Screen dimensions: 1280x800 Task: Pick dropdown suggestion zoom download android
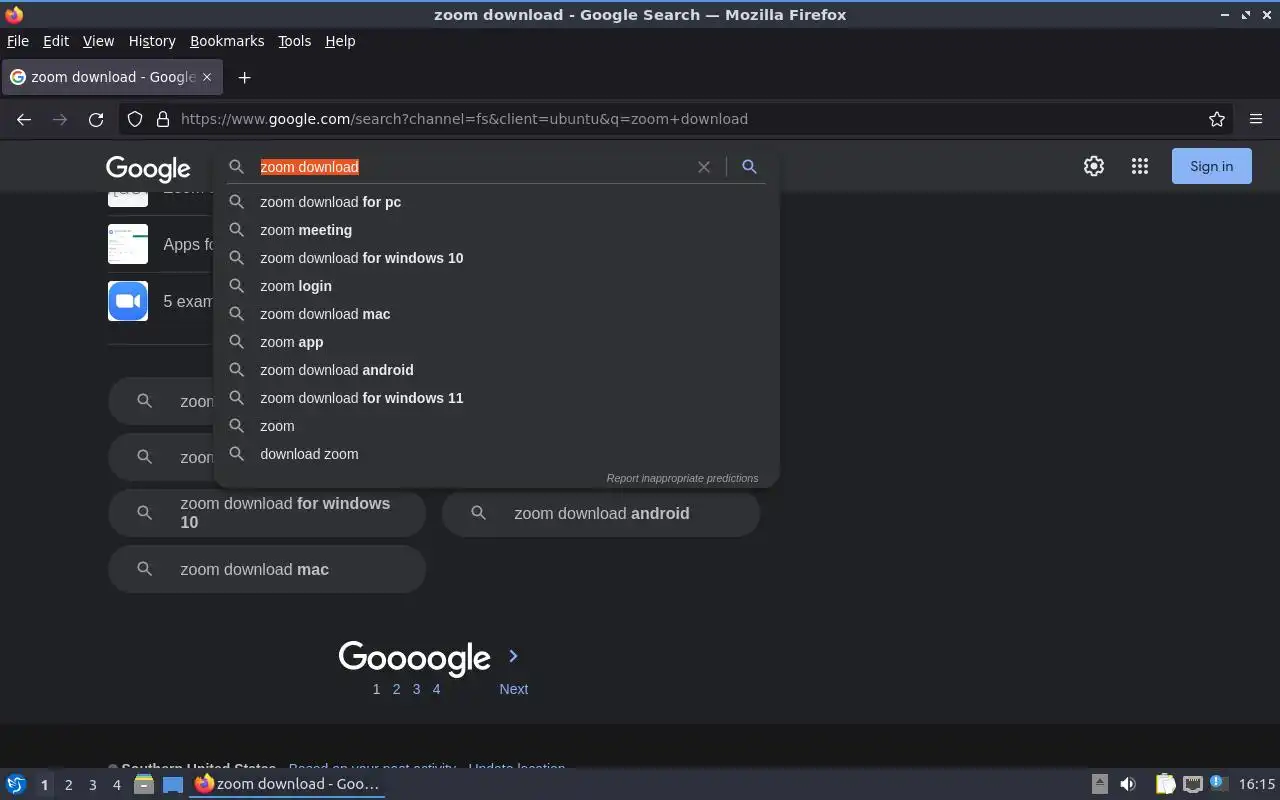pyautogui.click(x=496, y=370)
